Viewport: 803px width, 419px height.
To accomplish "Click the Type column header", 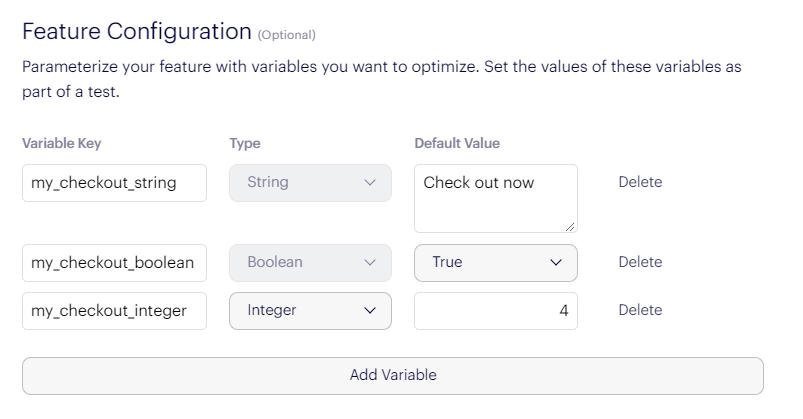I will pyautogui.click(x=245, y=143).
